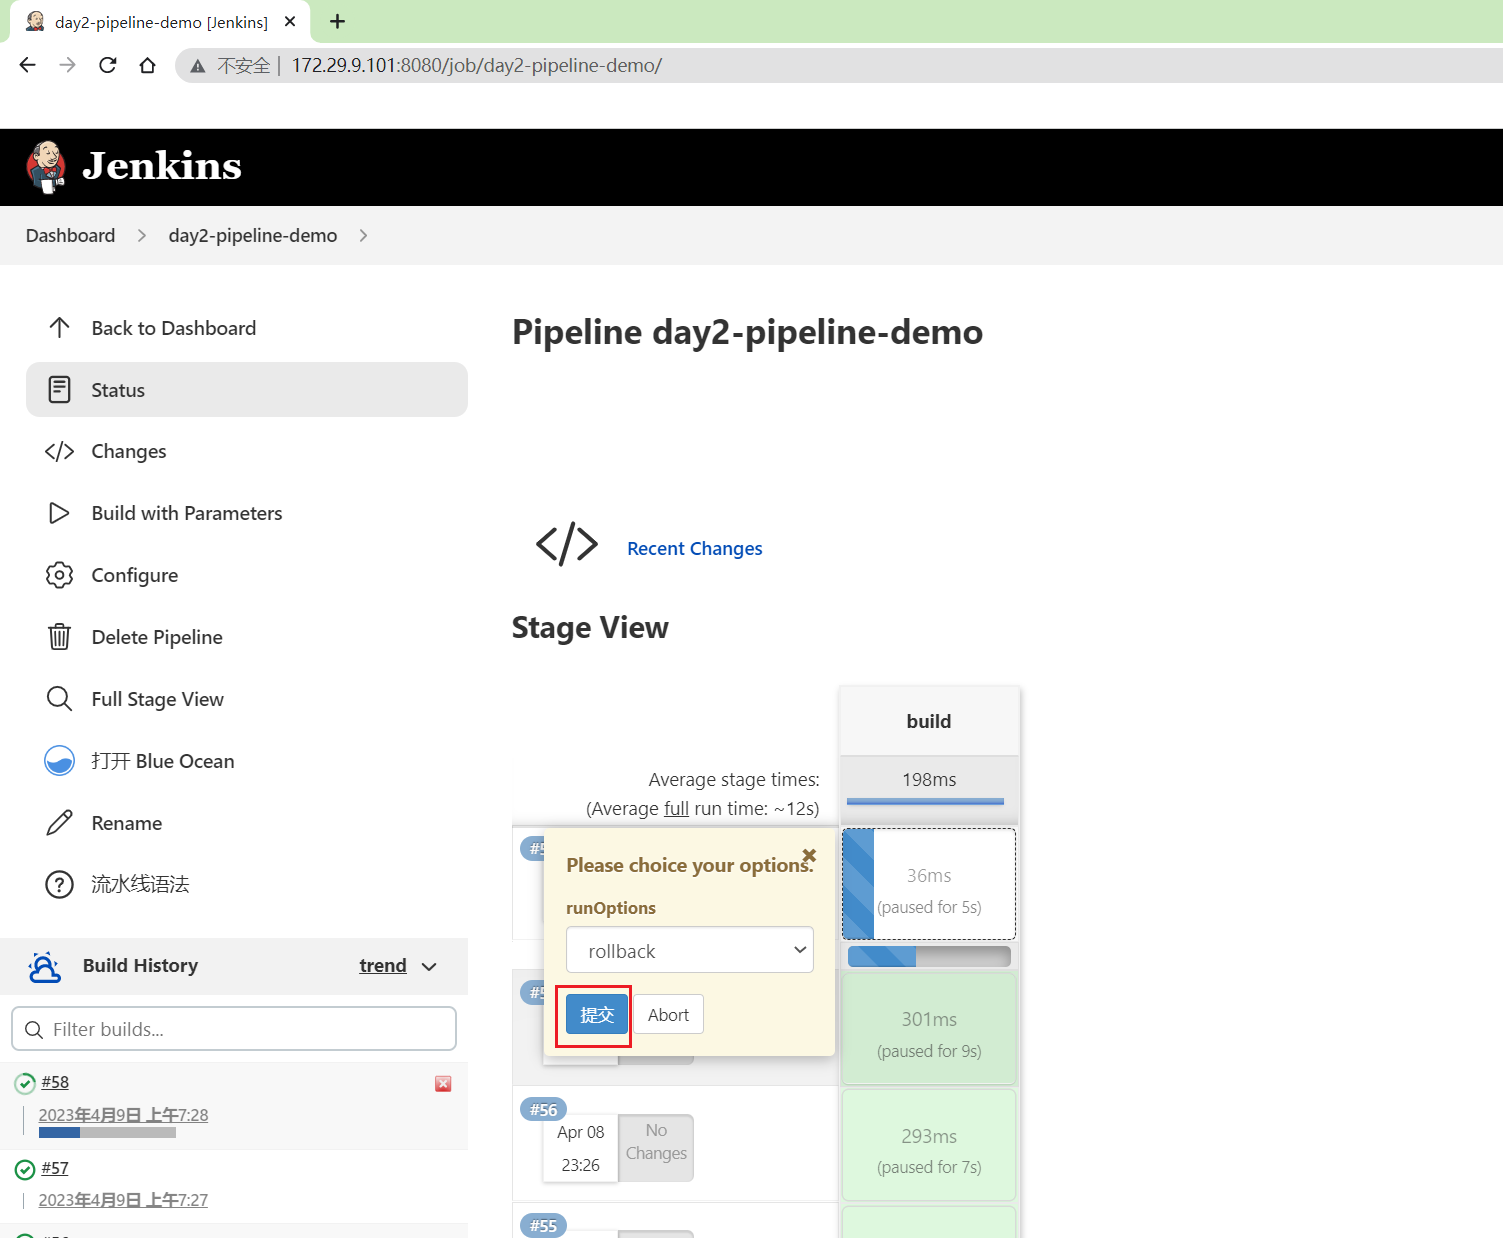Submit the options with 提交 button
The height and width of the screenshot is (1238, 1503).
597,1015
